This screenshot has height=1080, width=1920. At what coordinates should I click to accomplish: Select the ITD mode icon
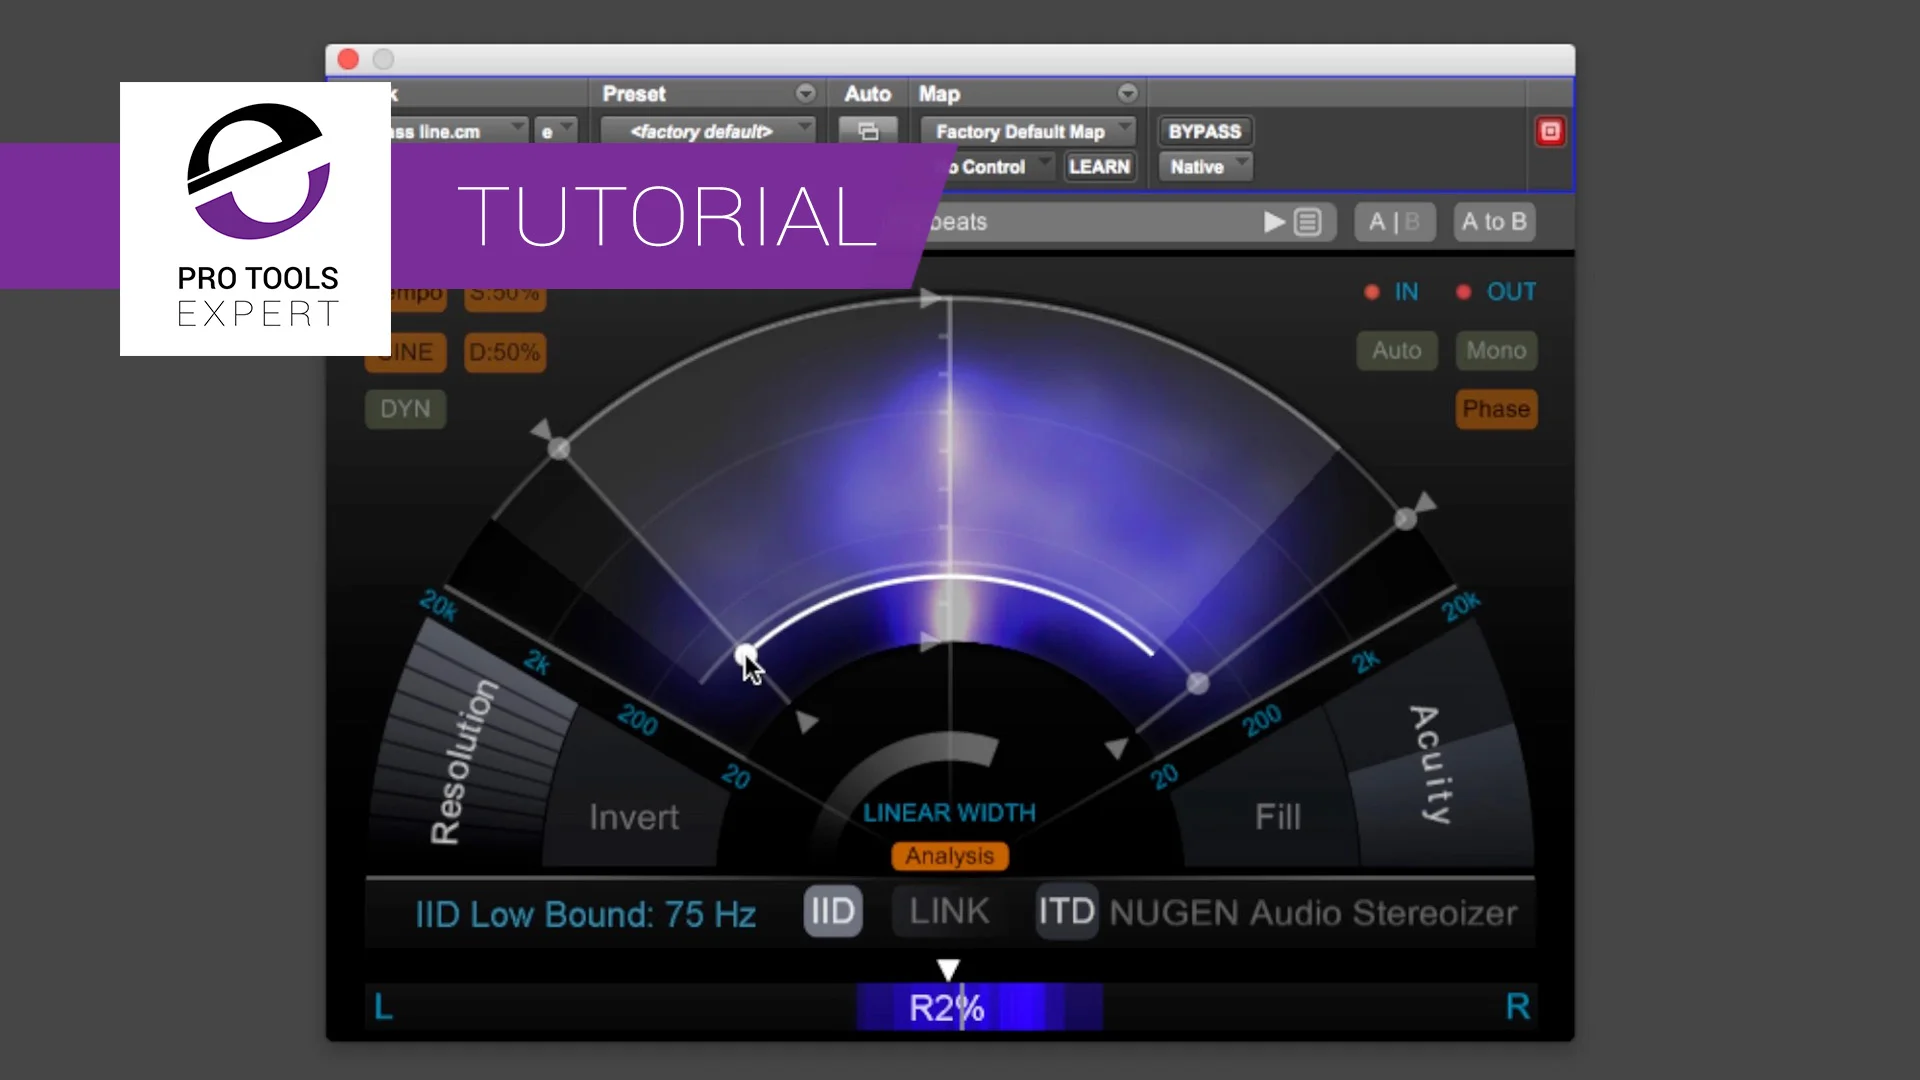coord(1065,911)
